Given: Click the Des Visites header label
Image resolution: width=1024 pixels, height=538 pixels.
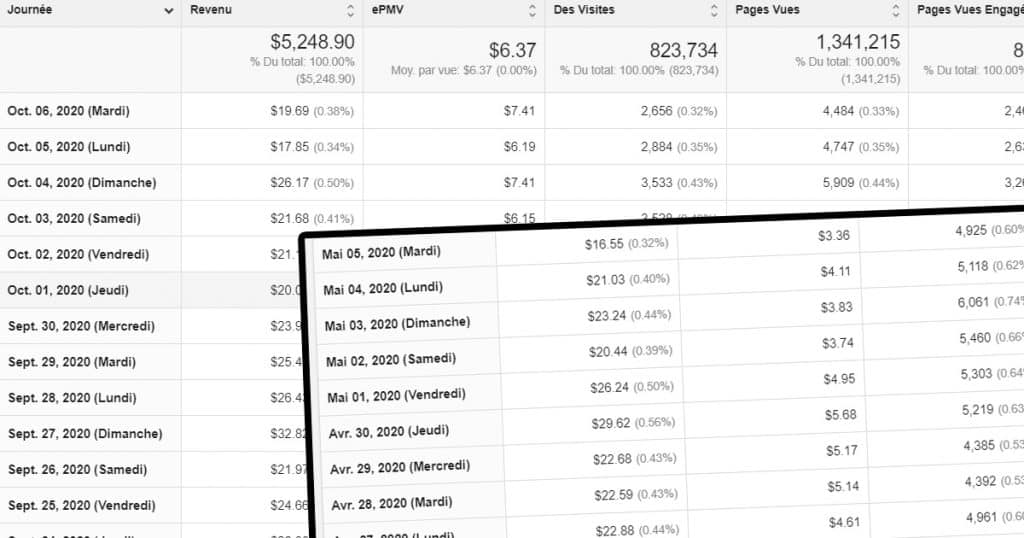Looking at the screenshot, I should coord(584,10).
